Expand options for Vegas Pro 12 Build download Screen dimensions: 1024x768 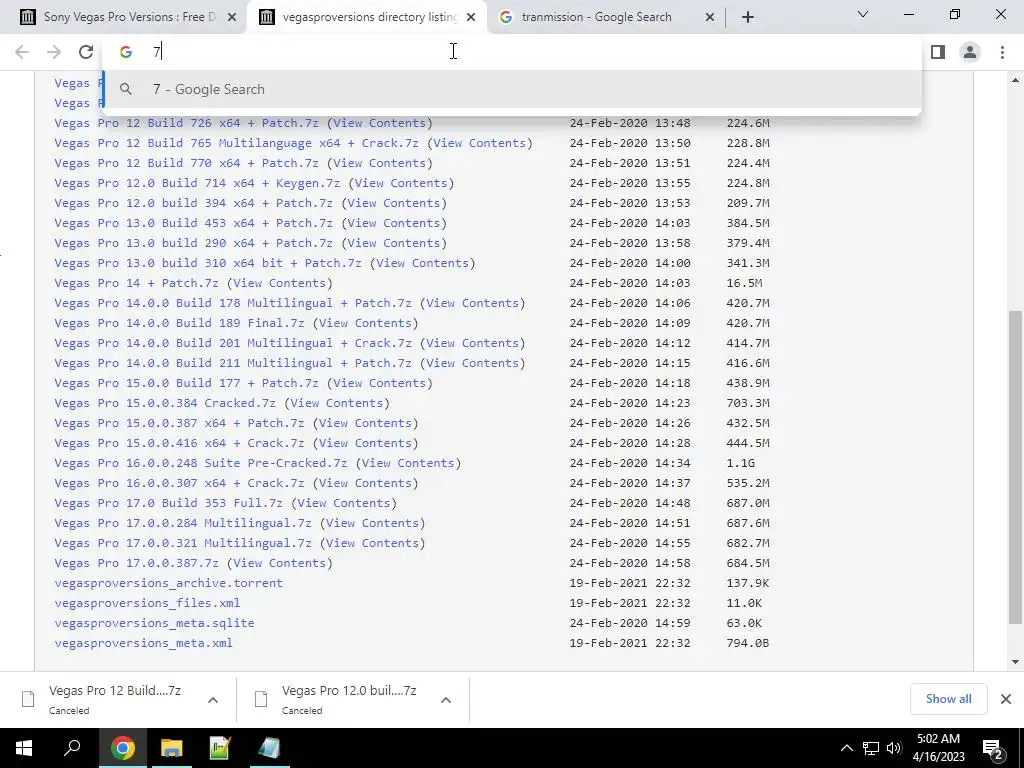[x=213, y=700]
